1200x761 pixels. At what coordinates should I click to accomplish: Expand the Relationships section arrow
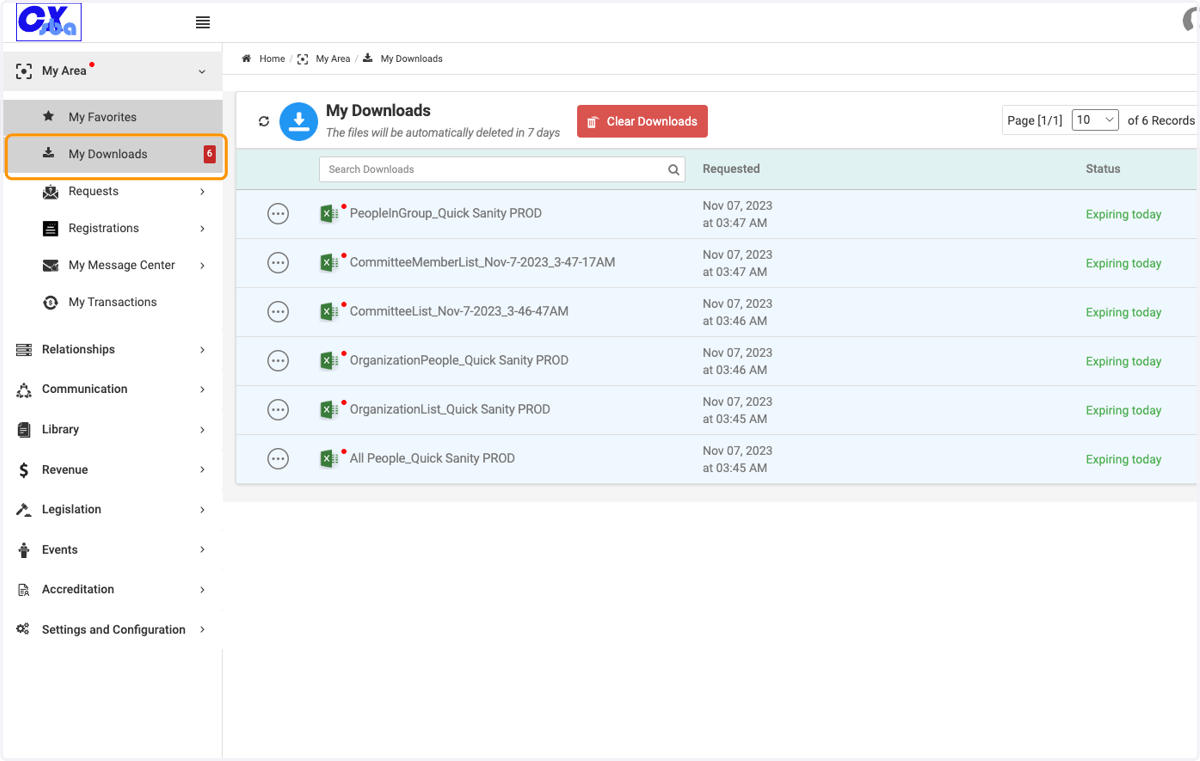[x=202, y=350]
